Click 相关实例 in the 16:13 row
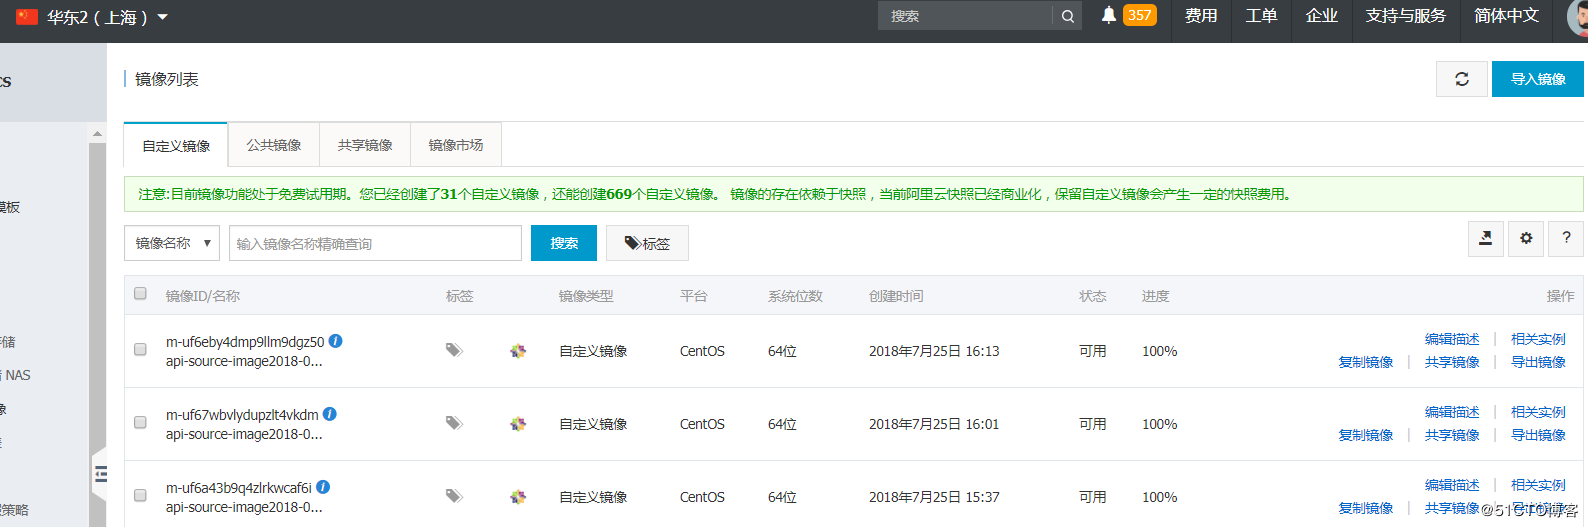This screenshot has width=1588, height=527. coord(1538,339)
